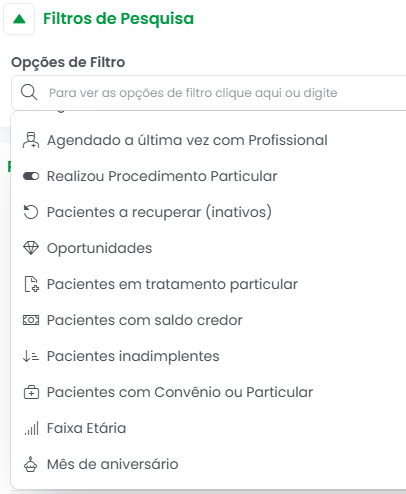Click the magnifying glass search icon

point(29,92)
